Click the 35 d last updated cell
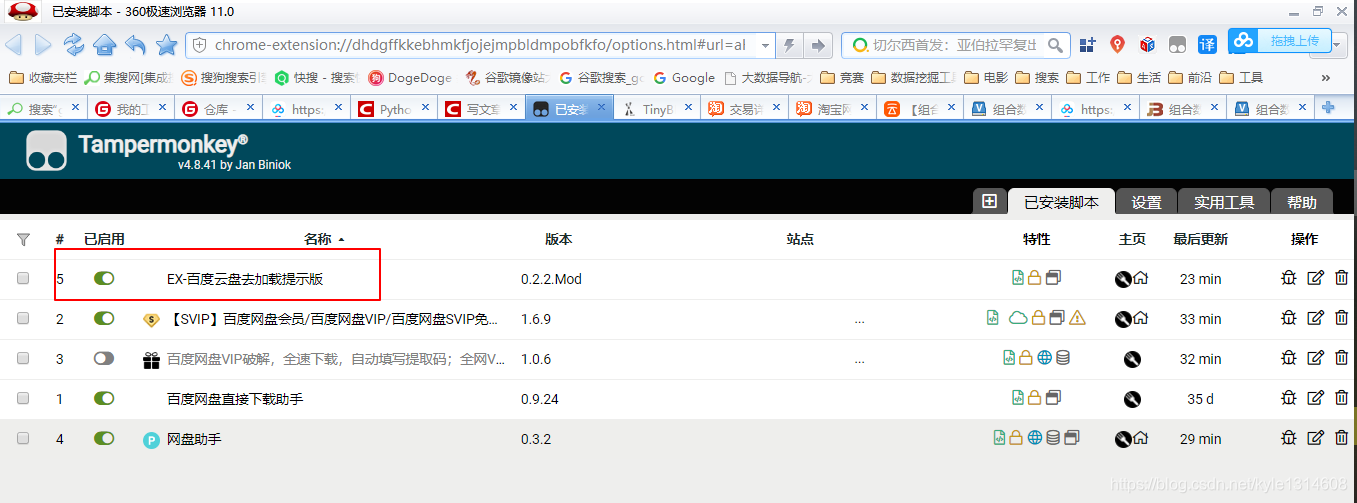This screenshot has width=1357, height=503. coord(1200,399)
